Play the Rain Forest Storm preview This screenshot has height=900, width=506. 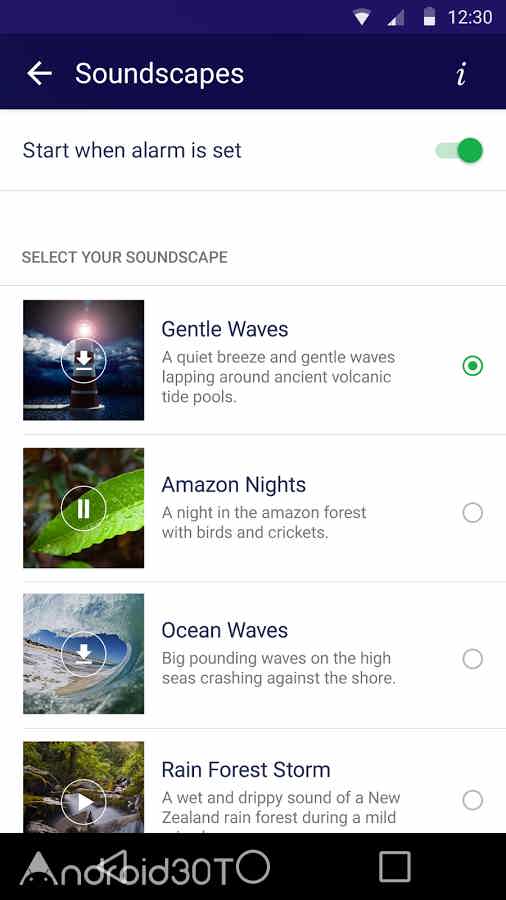tap(83, 801)
